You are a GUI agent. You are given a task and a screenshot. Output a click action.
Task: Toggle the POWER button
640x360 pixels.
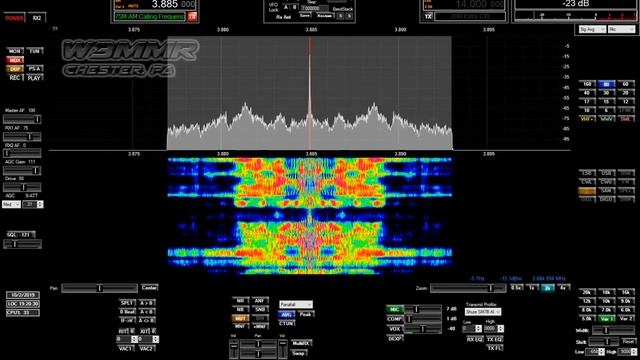(x=14, y=18)
